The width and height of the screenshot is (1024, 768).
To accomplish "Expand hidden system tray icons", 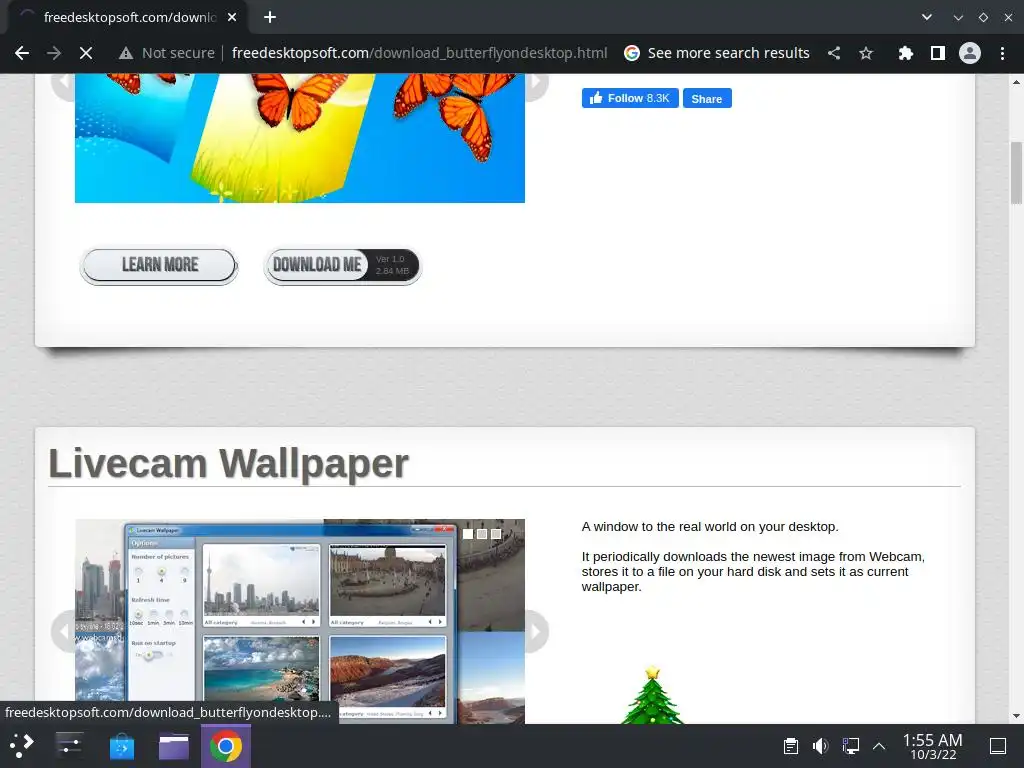I will (x=880, y=746).
